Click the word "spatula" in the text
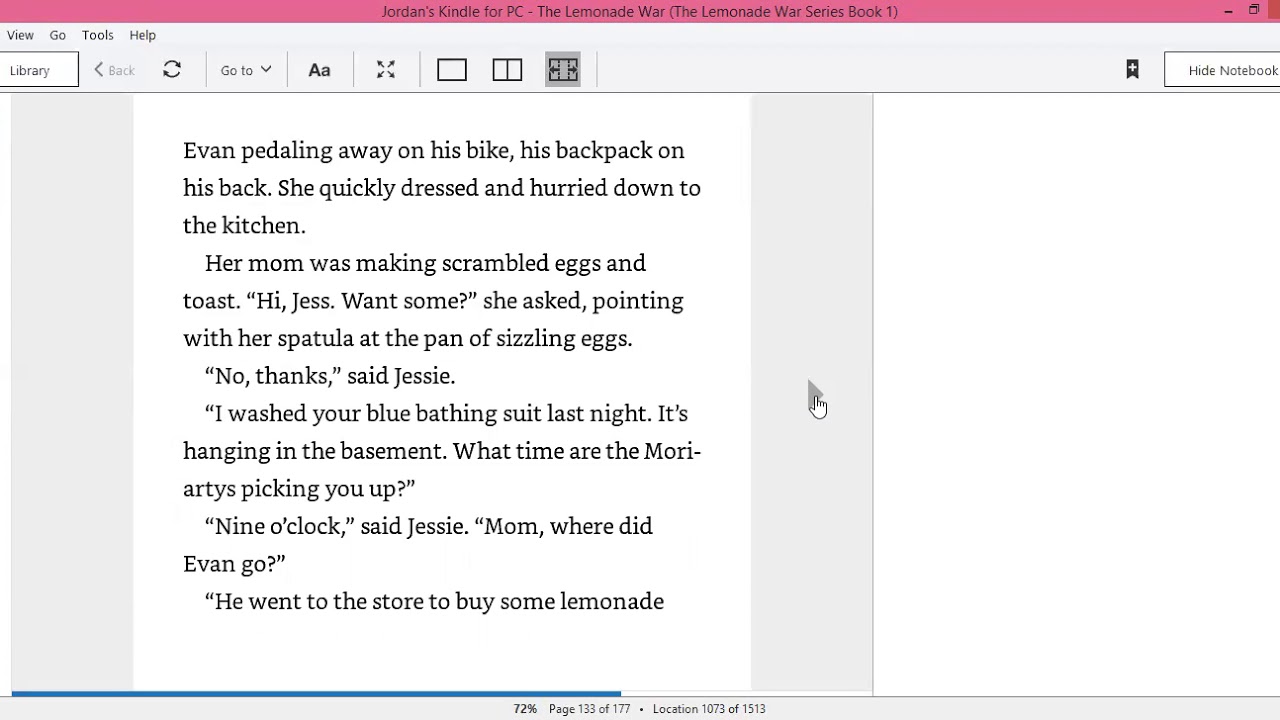This screenshot has height=720, width=1280. [316, 339]
